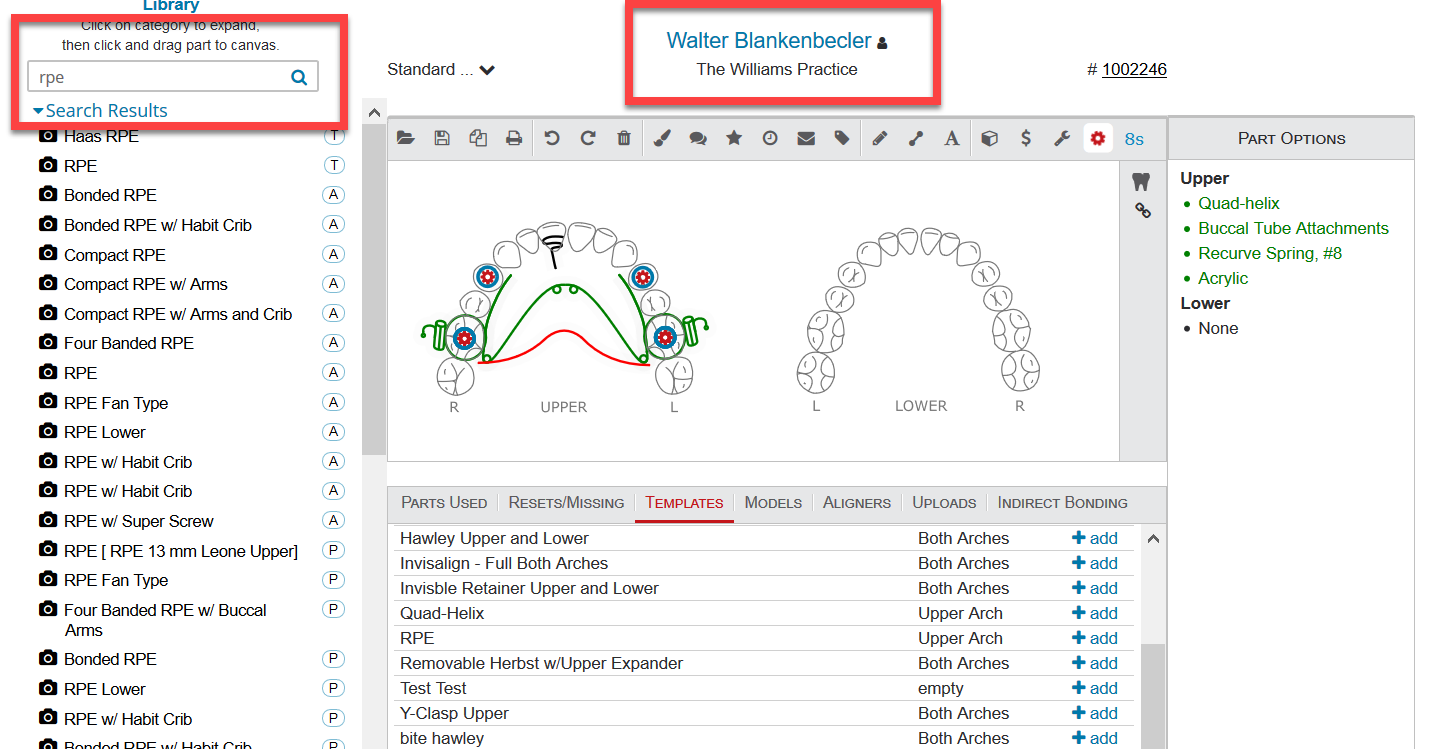
Task: Click the camera icon beside RPE w/ Super Screw
Action: (47, 520)
